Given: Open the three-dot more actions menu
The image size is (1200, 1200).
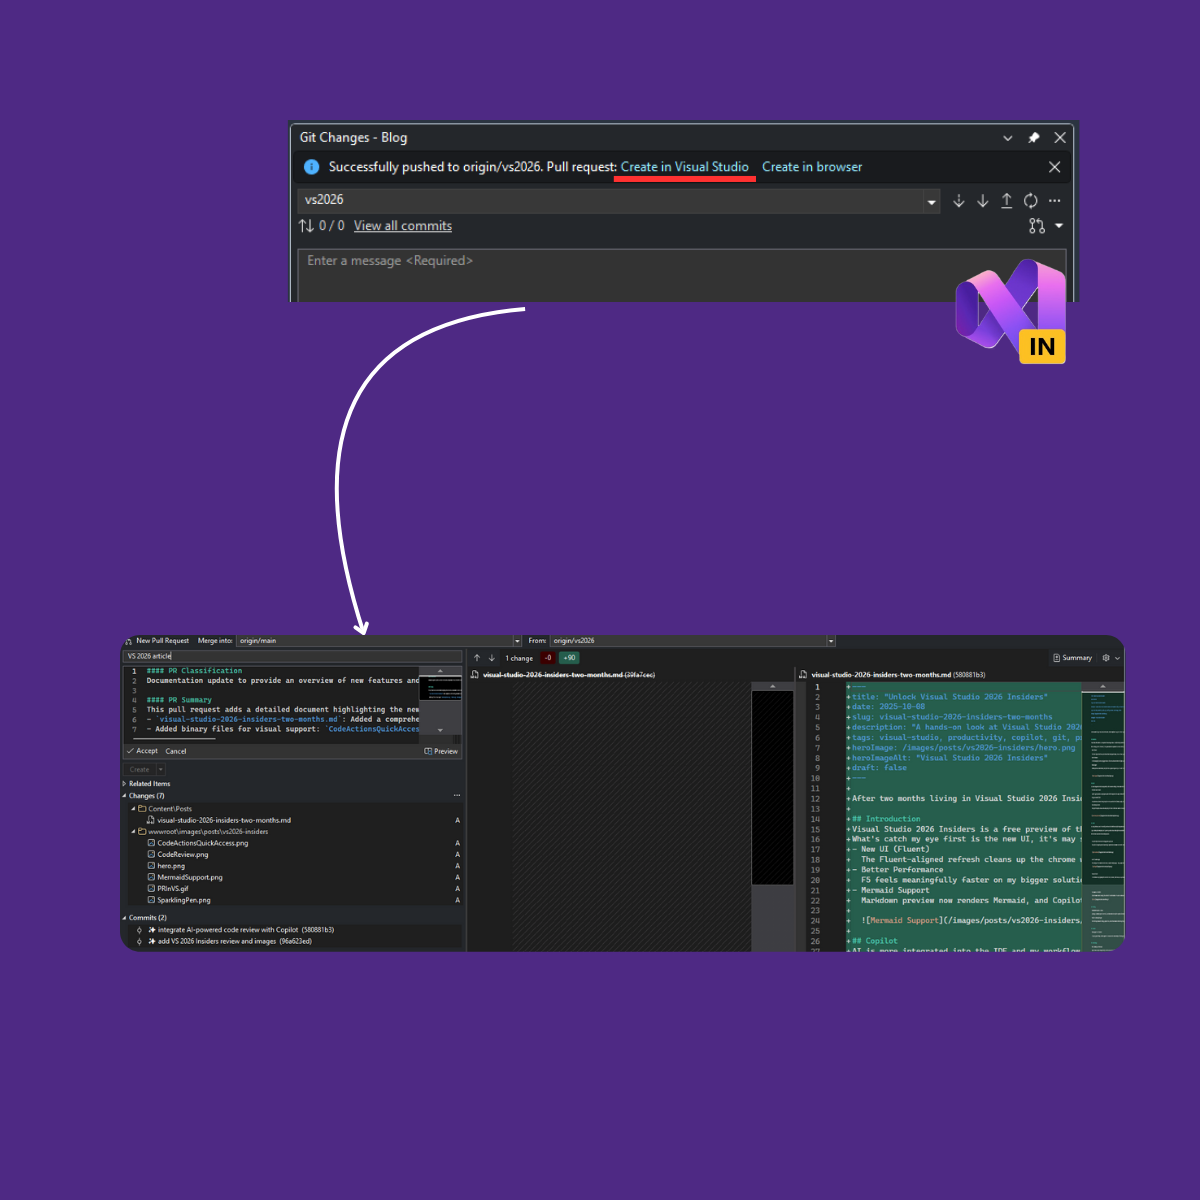Looking at the screenshot, I should 1055,201.
